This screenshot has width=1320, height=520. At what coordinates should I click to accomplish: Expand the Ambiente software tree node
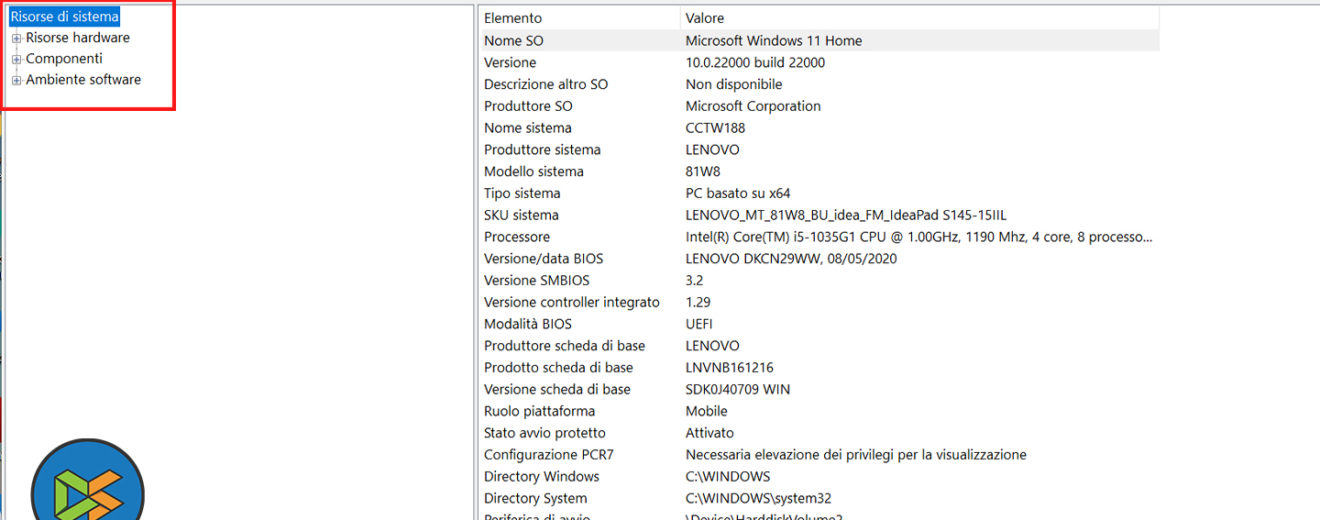[x=16, y=80]
